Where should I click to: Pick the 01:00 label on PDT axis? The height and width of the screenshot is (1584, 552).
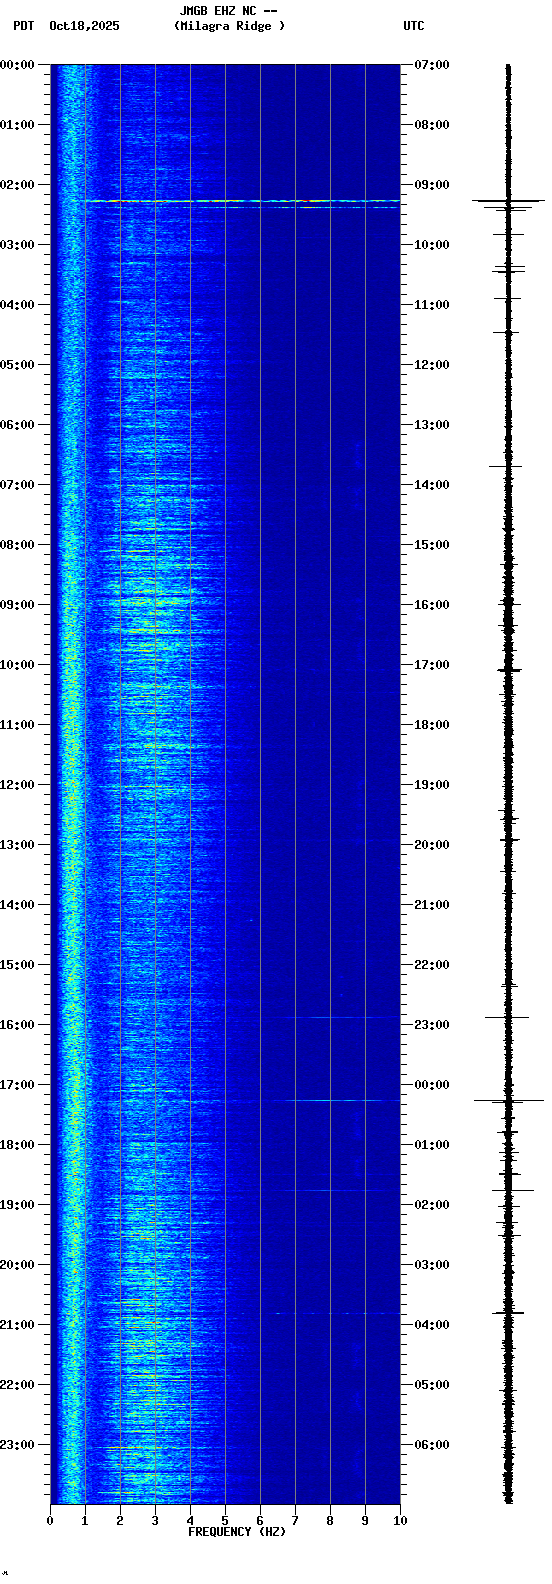tap(17, 125)
